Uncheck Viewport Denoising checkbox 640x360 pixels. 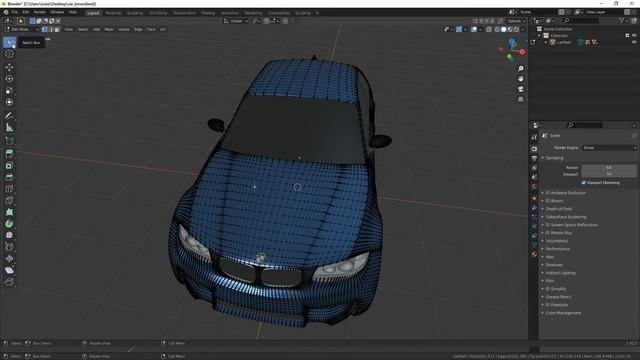[x=584, y=183]
